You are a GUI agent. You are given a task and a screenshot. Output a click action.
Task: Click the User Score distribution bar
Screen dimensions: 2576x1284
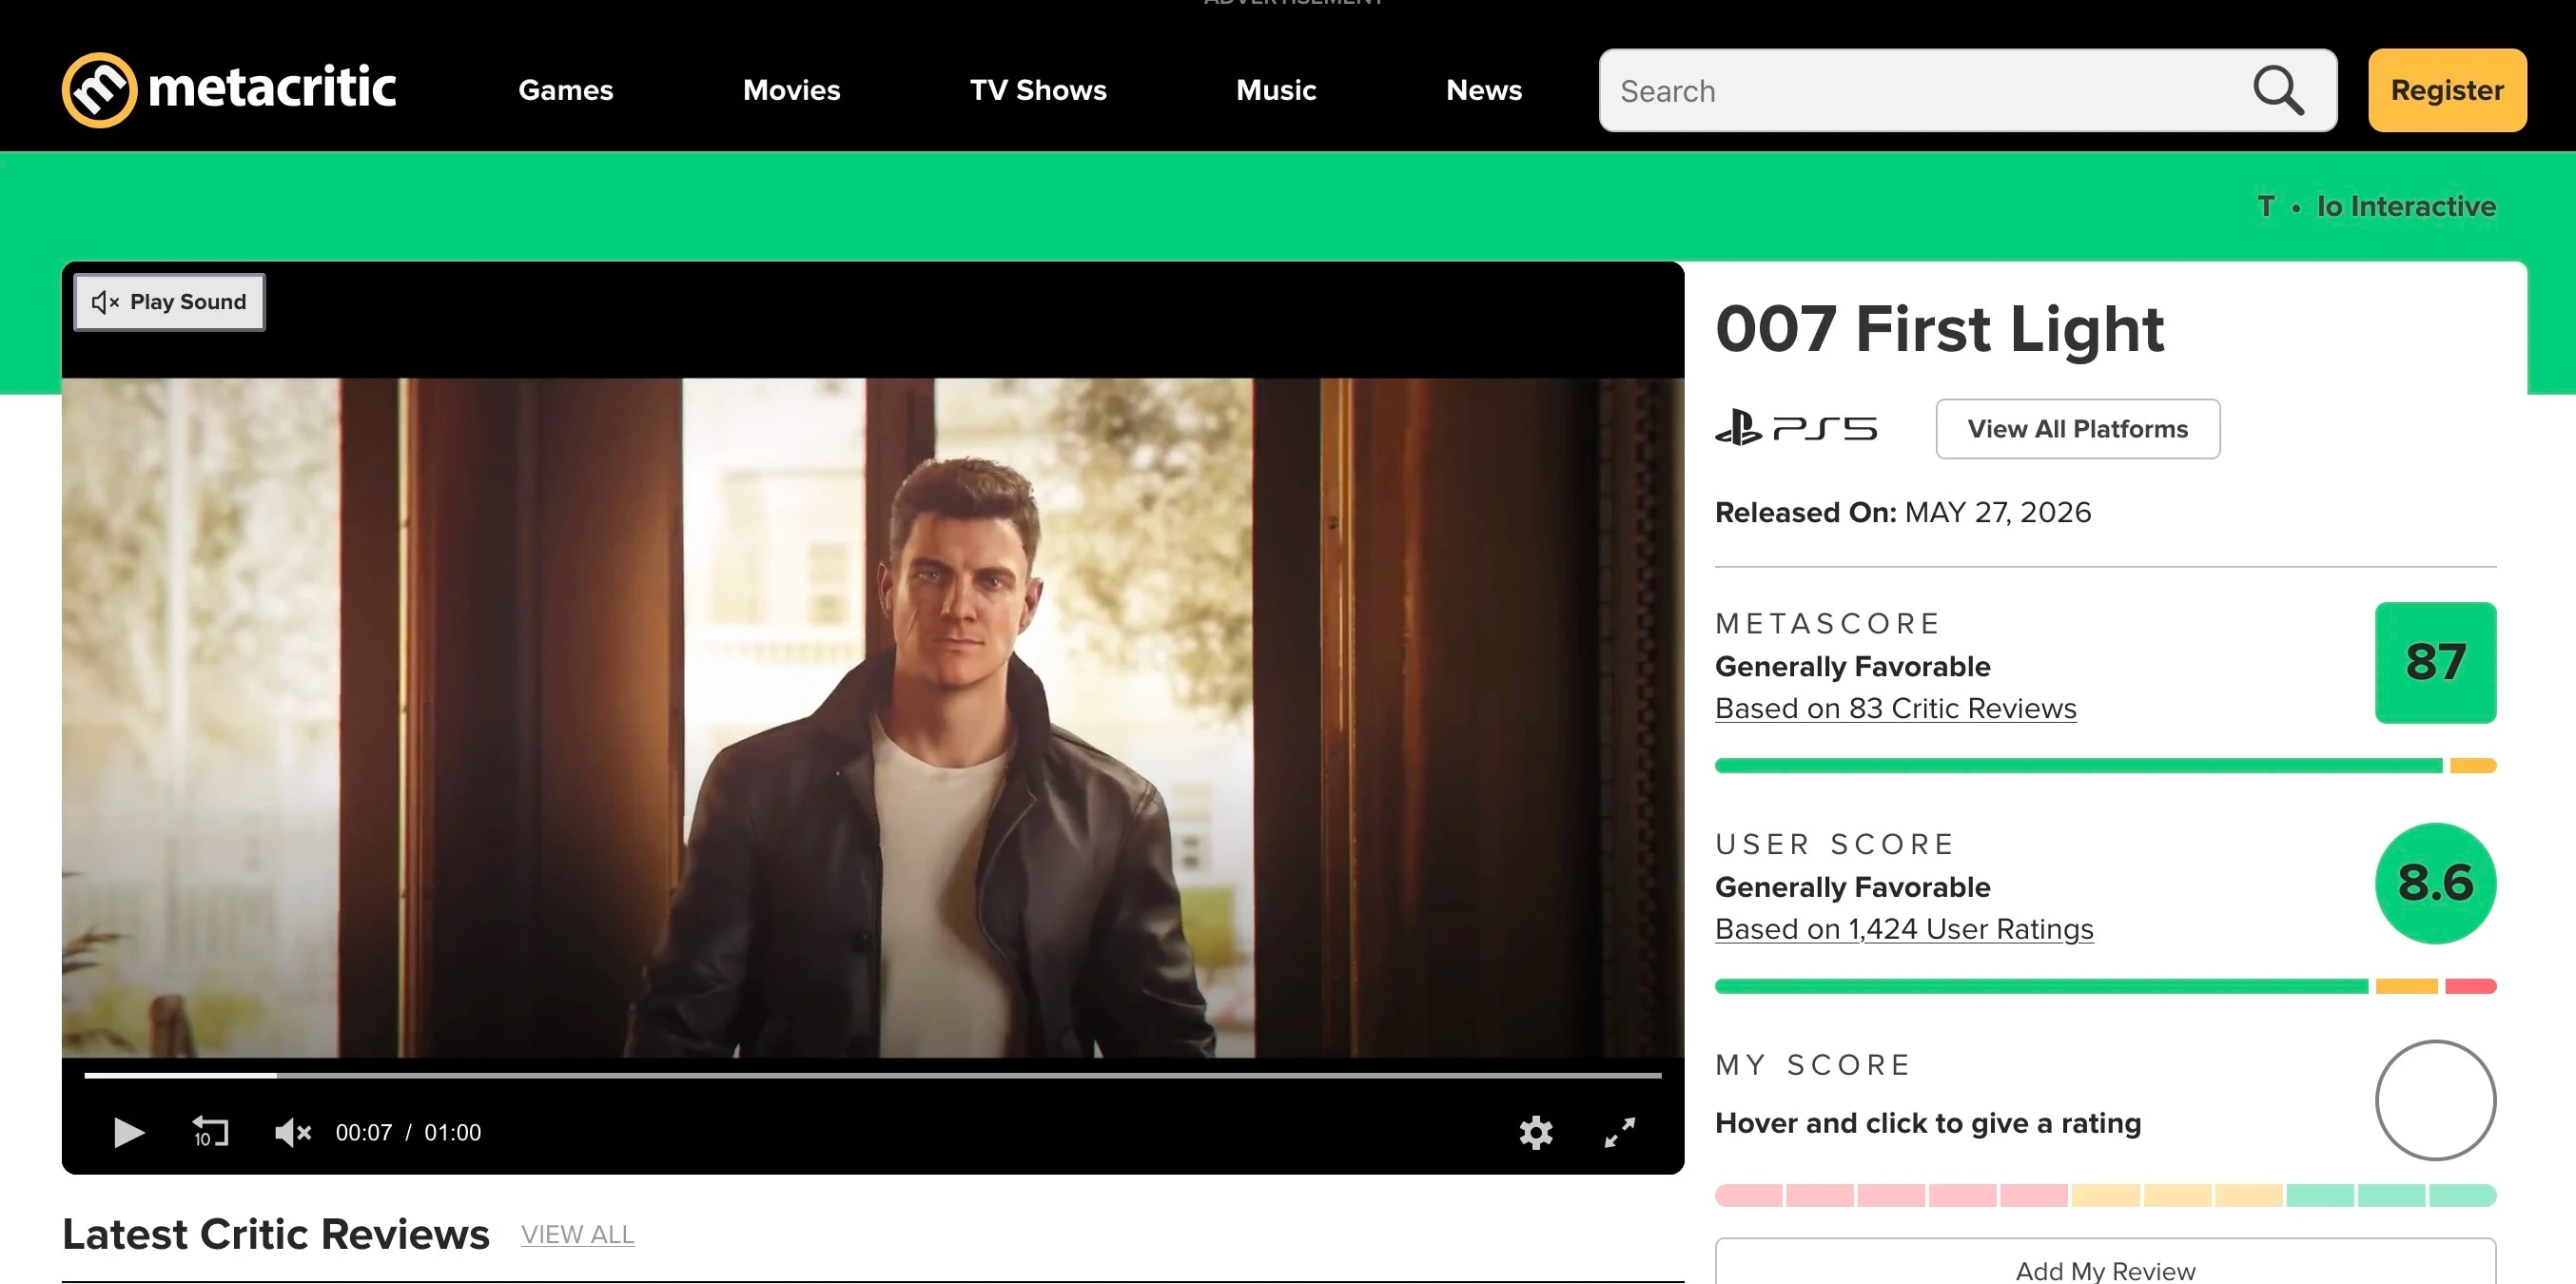click(2105, 987)
